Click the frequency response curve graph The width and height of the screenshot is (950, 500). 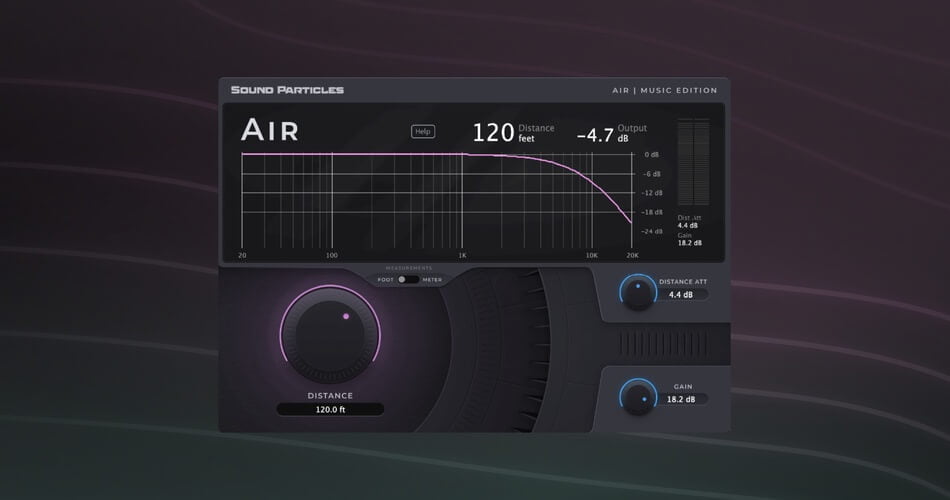click(x=437, y=201)
